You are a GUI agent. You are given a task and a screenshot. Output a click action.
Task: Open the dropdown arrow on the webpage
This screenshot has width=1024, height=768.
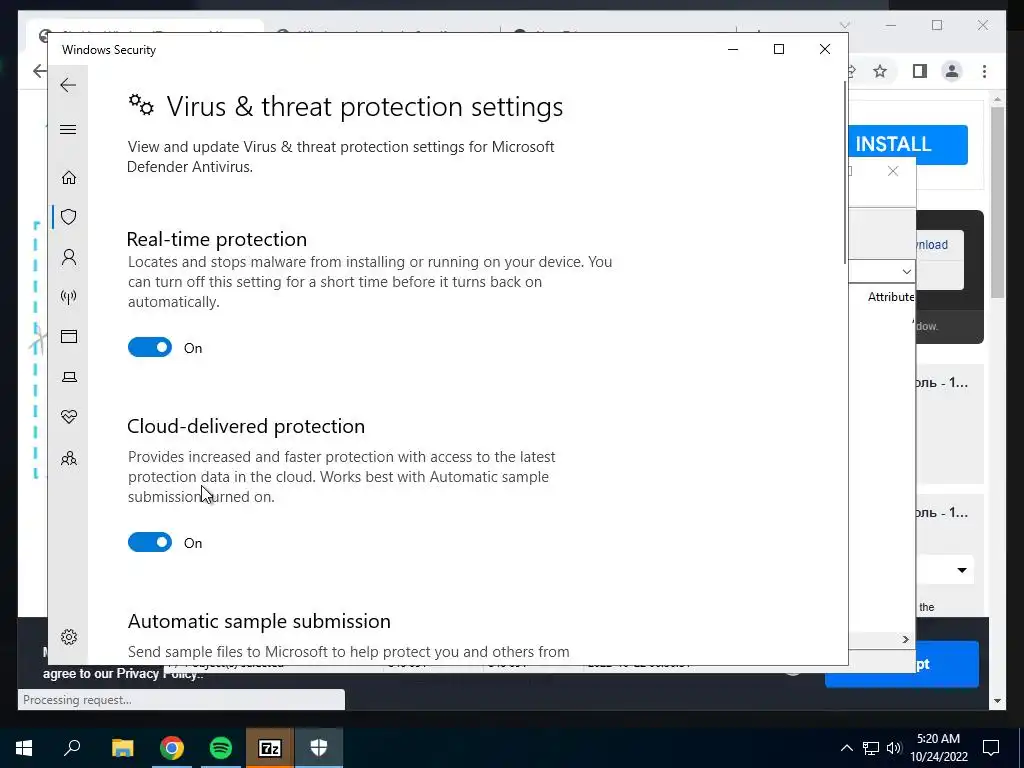coord(961,570)
